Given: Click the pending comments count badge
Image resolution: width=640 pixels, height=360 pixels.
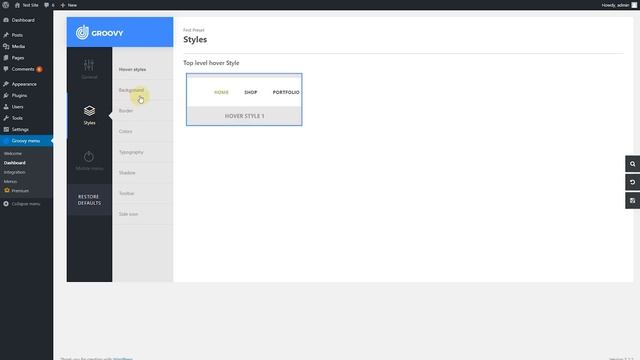Looking at the screenshot, I should (39, 69).
